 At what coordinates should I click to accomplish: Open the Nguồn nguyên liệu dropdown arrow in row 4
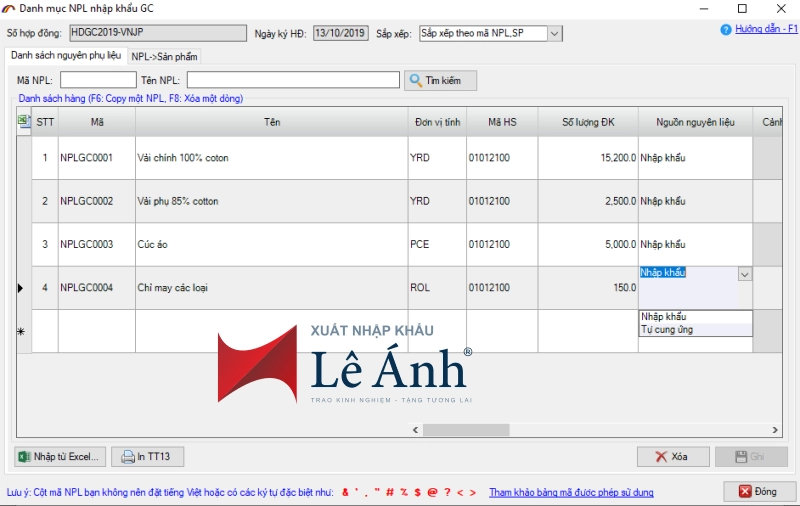click(744, 273)
